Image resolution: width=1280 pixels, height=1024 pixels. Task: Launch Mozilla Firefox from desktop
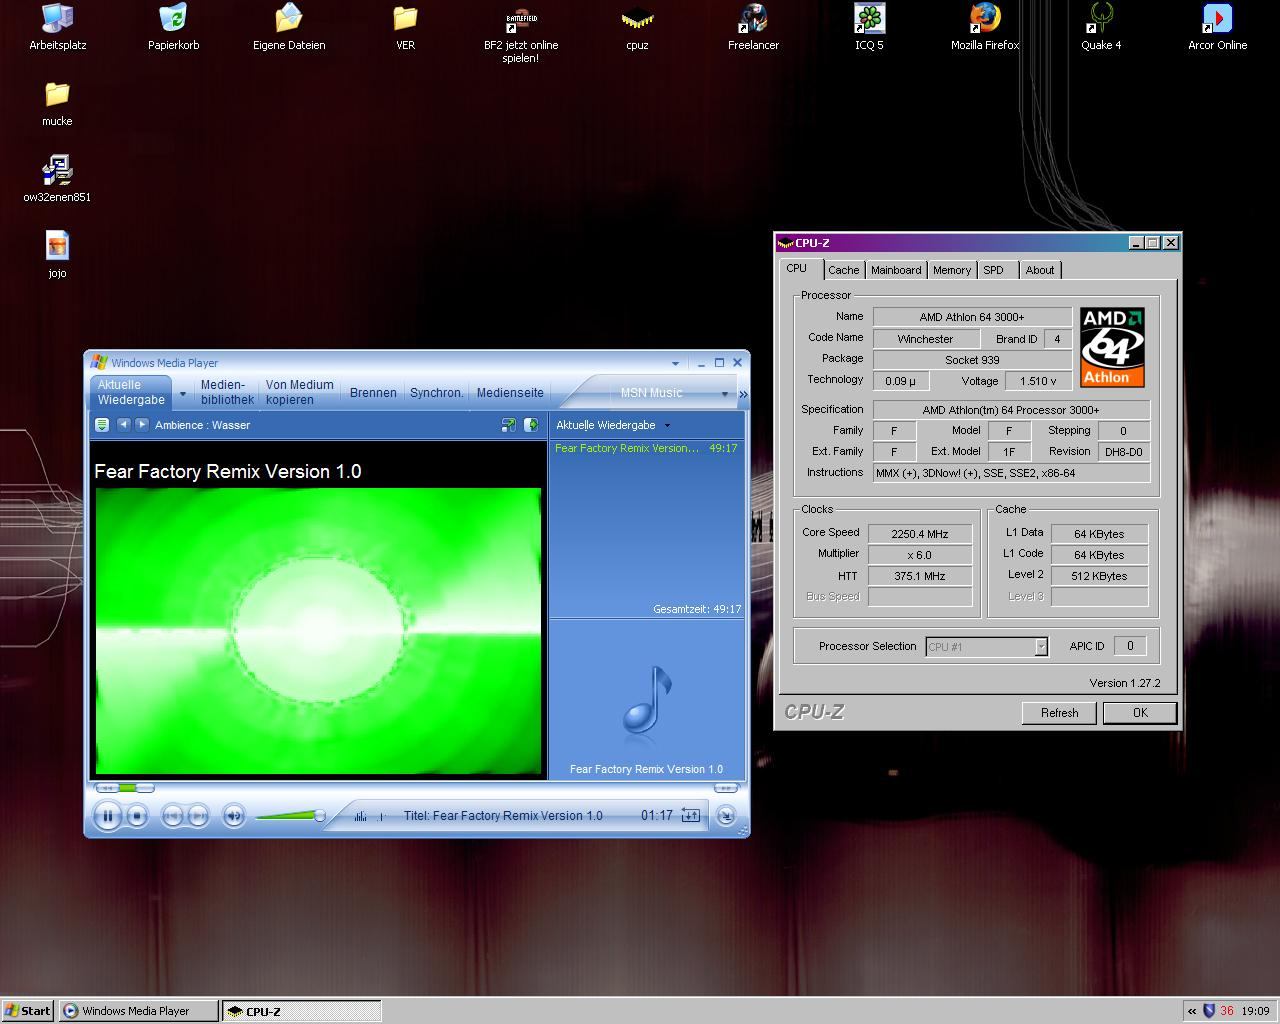985,27
